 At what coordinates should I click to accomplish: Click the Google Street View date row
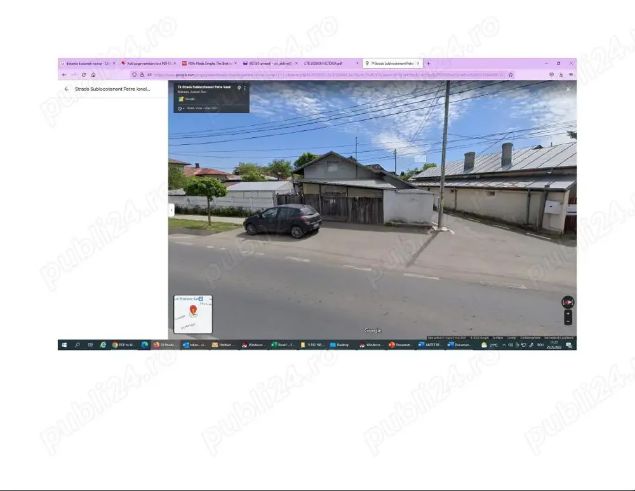pyautogui.click(x=198, y=108)
